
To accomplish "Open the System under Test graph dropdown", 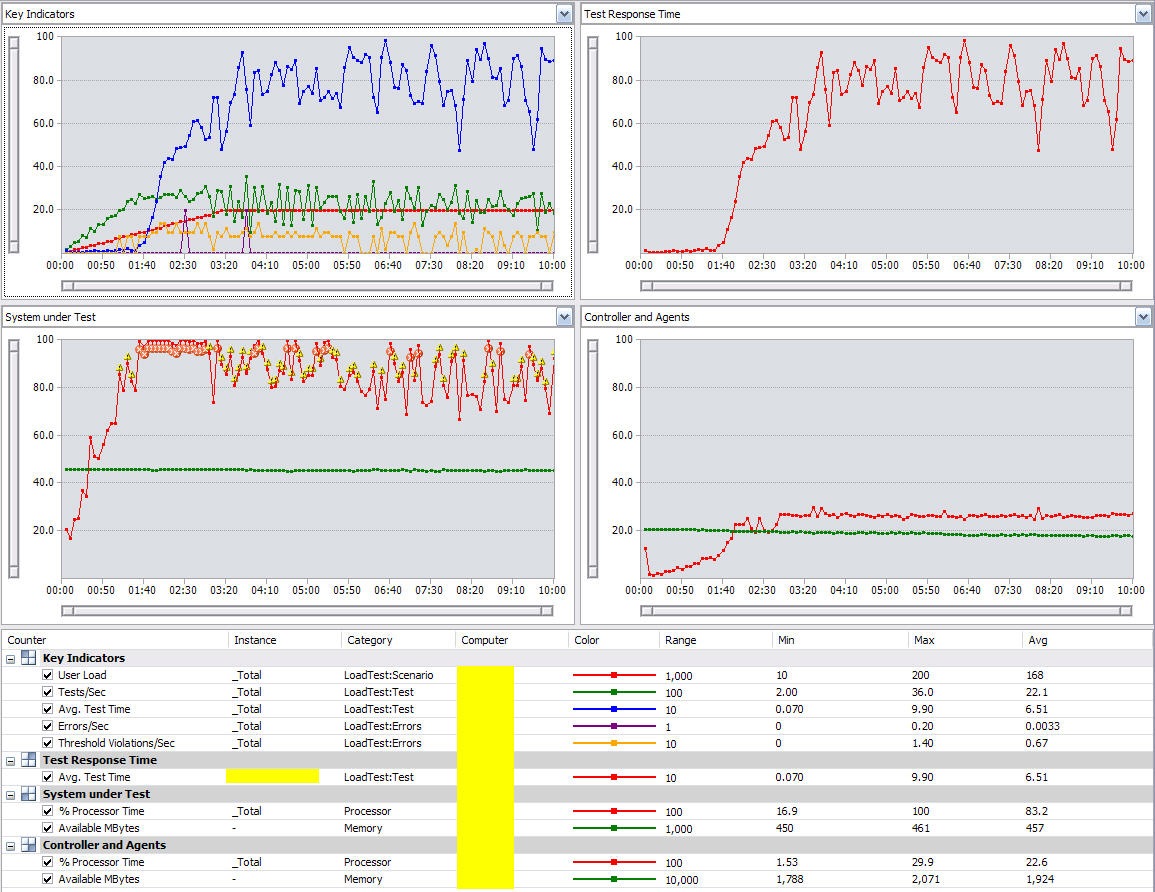I will pyautogui.click(x=564, y=317).
